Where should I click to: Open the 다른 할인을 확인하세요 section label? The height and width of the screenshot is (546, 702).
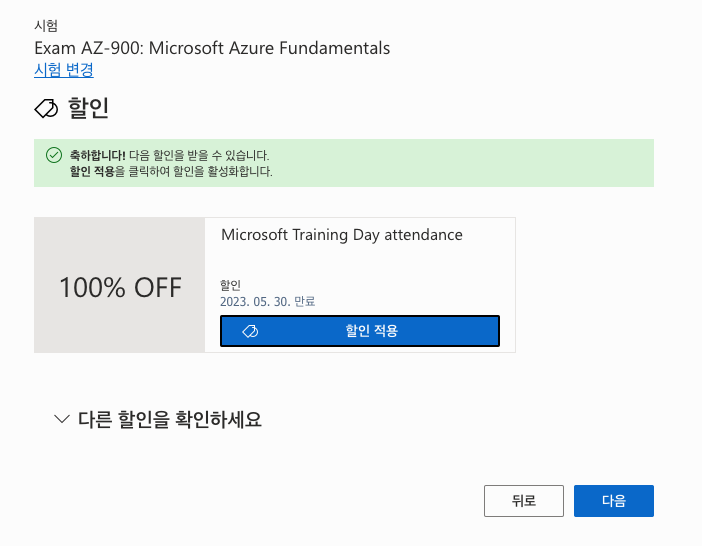pyautogui.click(x=170, y=420)
